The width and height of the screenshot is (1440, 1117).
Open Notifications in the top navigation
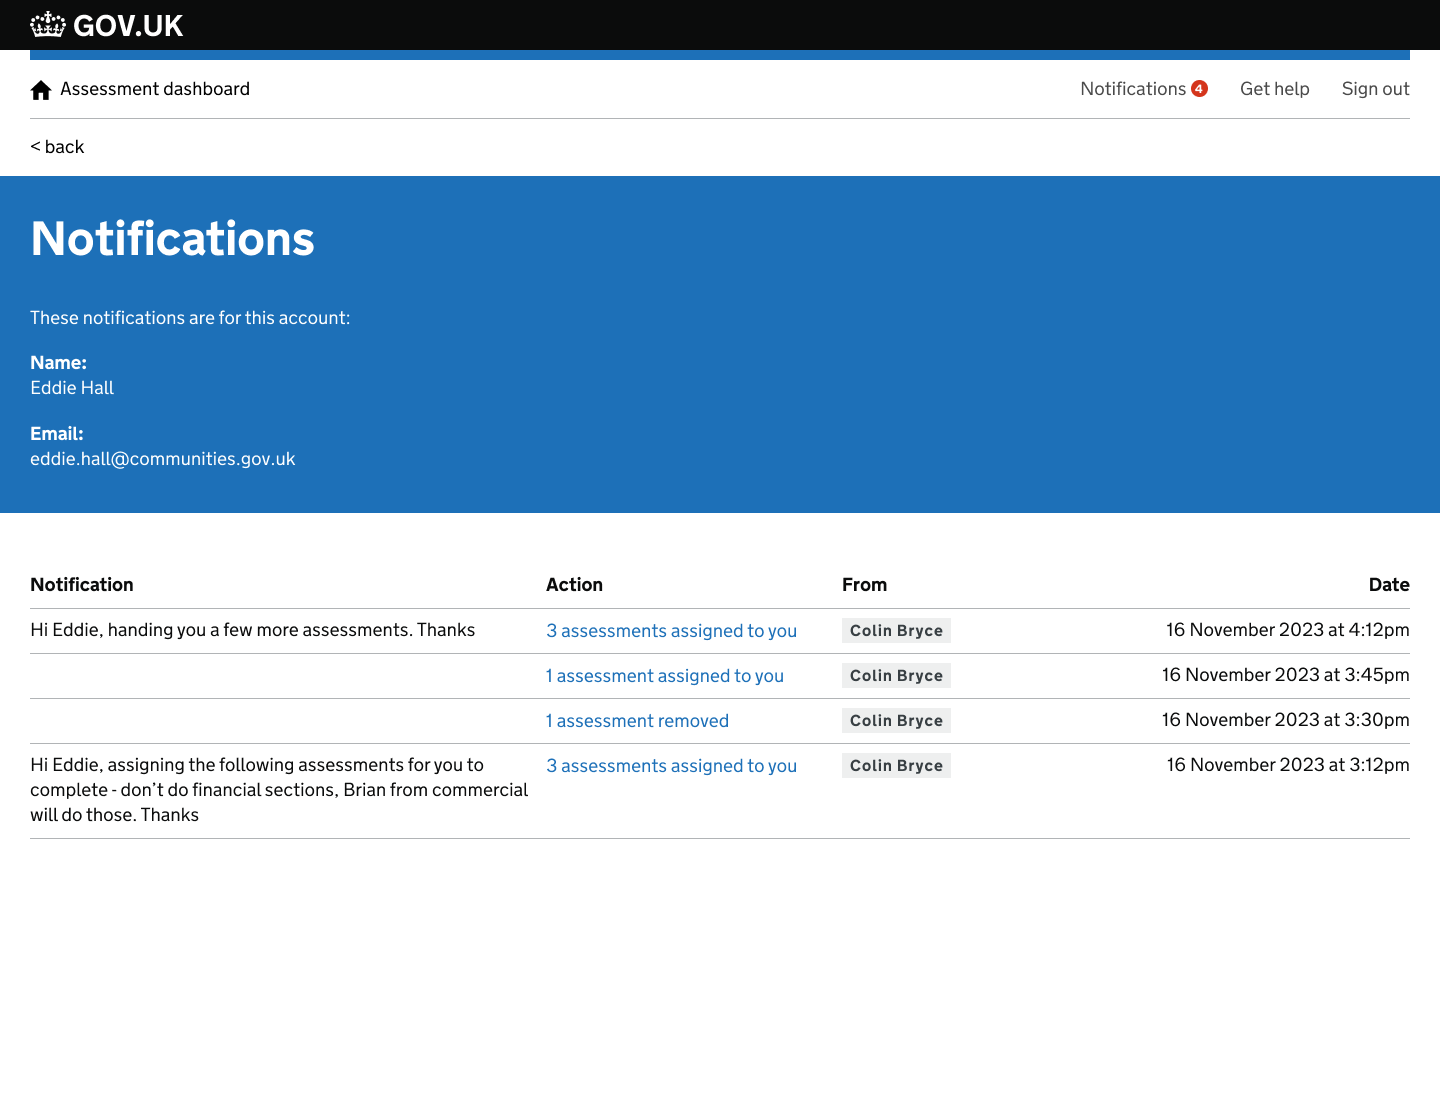point(1133,89)
